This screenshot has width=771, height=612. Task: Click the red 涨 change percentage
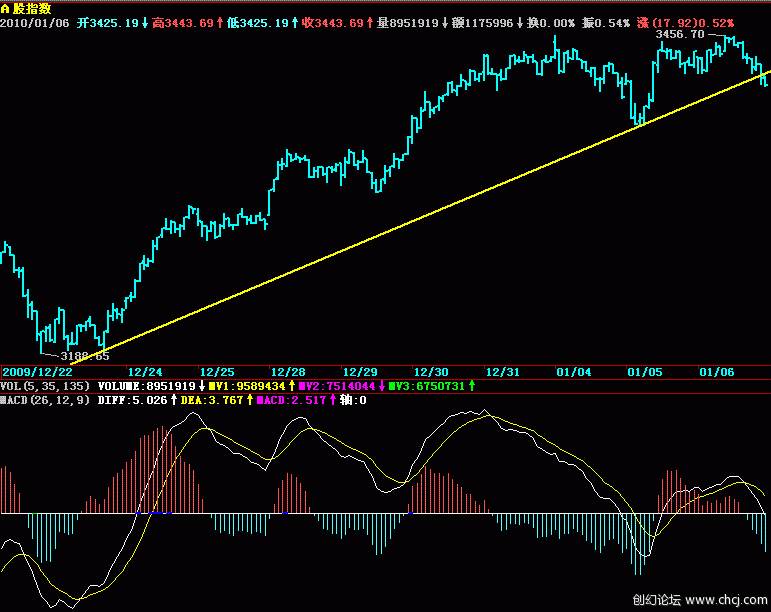[689, 22]
